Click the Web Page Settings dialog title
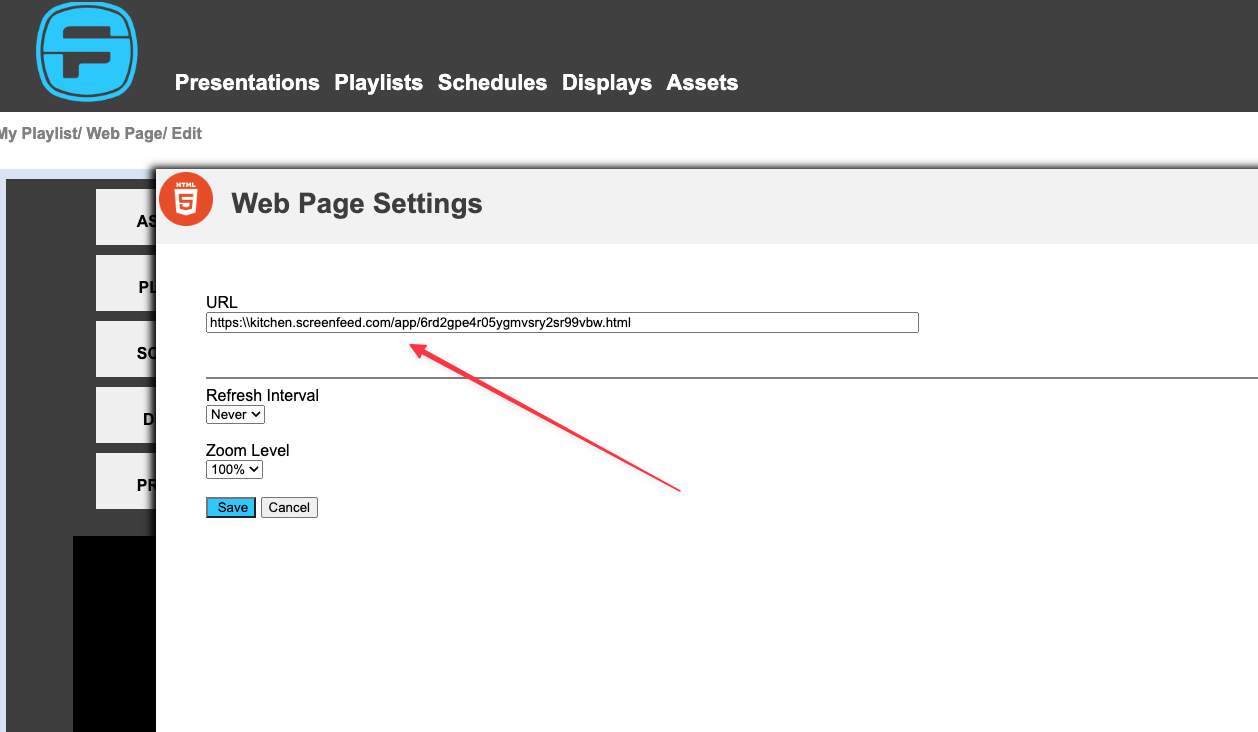Image resolution: width=1258 pixels, height=732 pixels. coord(356,203)
